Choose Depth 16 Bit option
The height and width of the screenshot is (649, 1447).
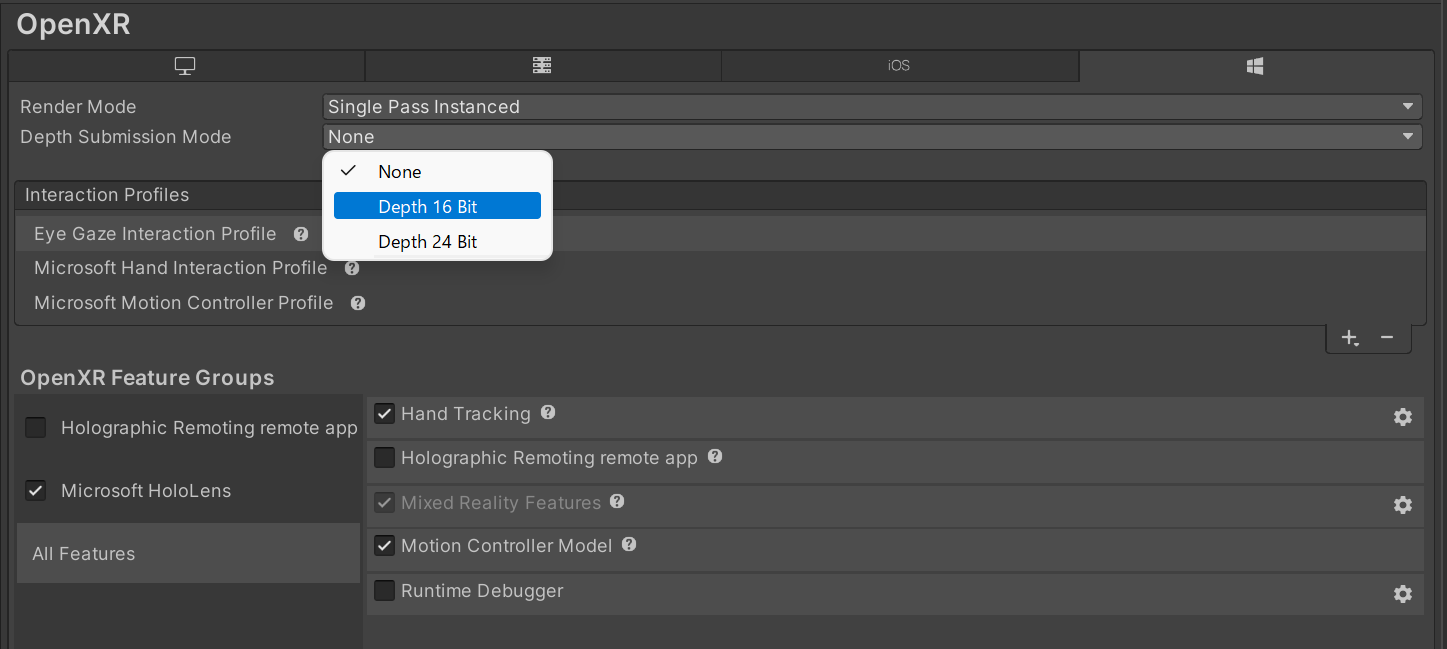[x=437, y=206]
